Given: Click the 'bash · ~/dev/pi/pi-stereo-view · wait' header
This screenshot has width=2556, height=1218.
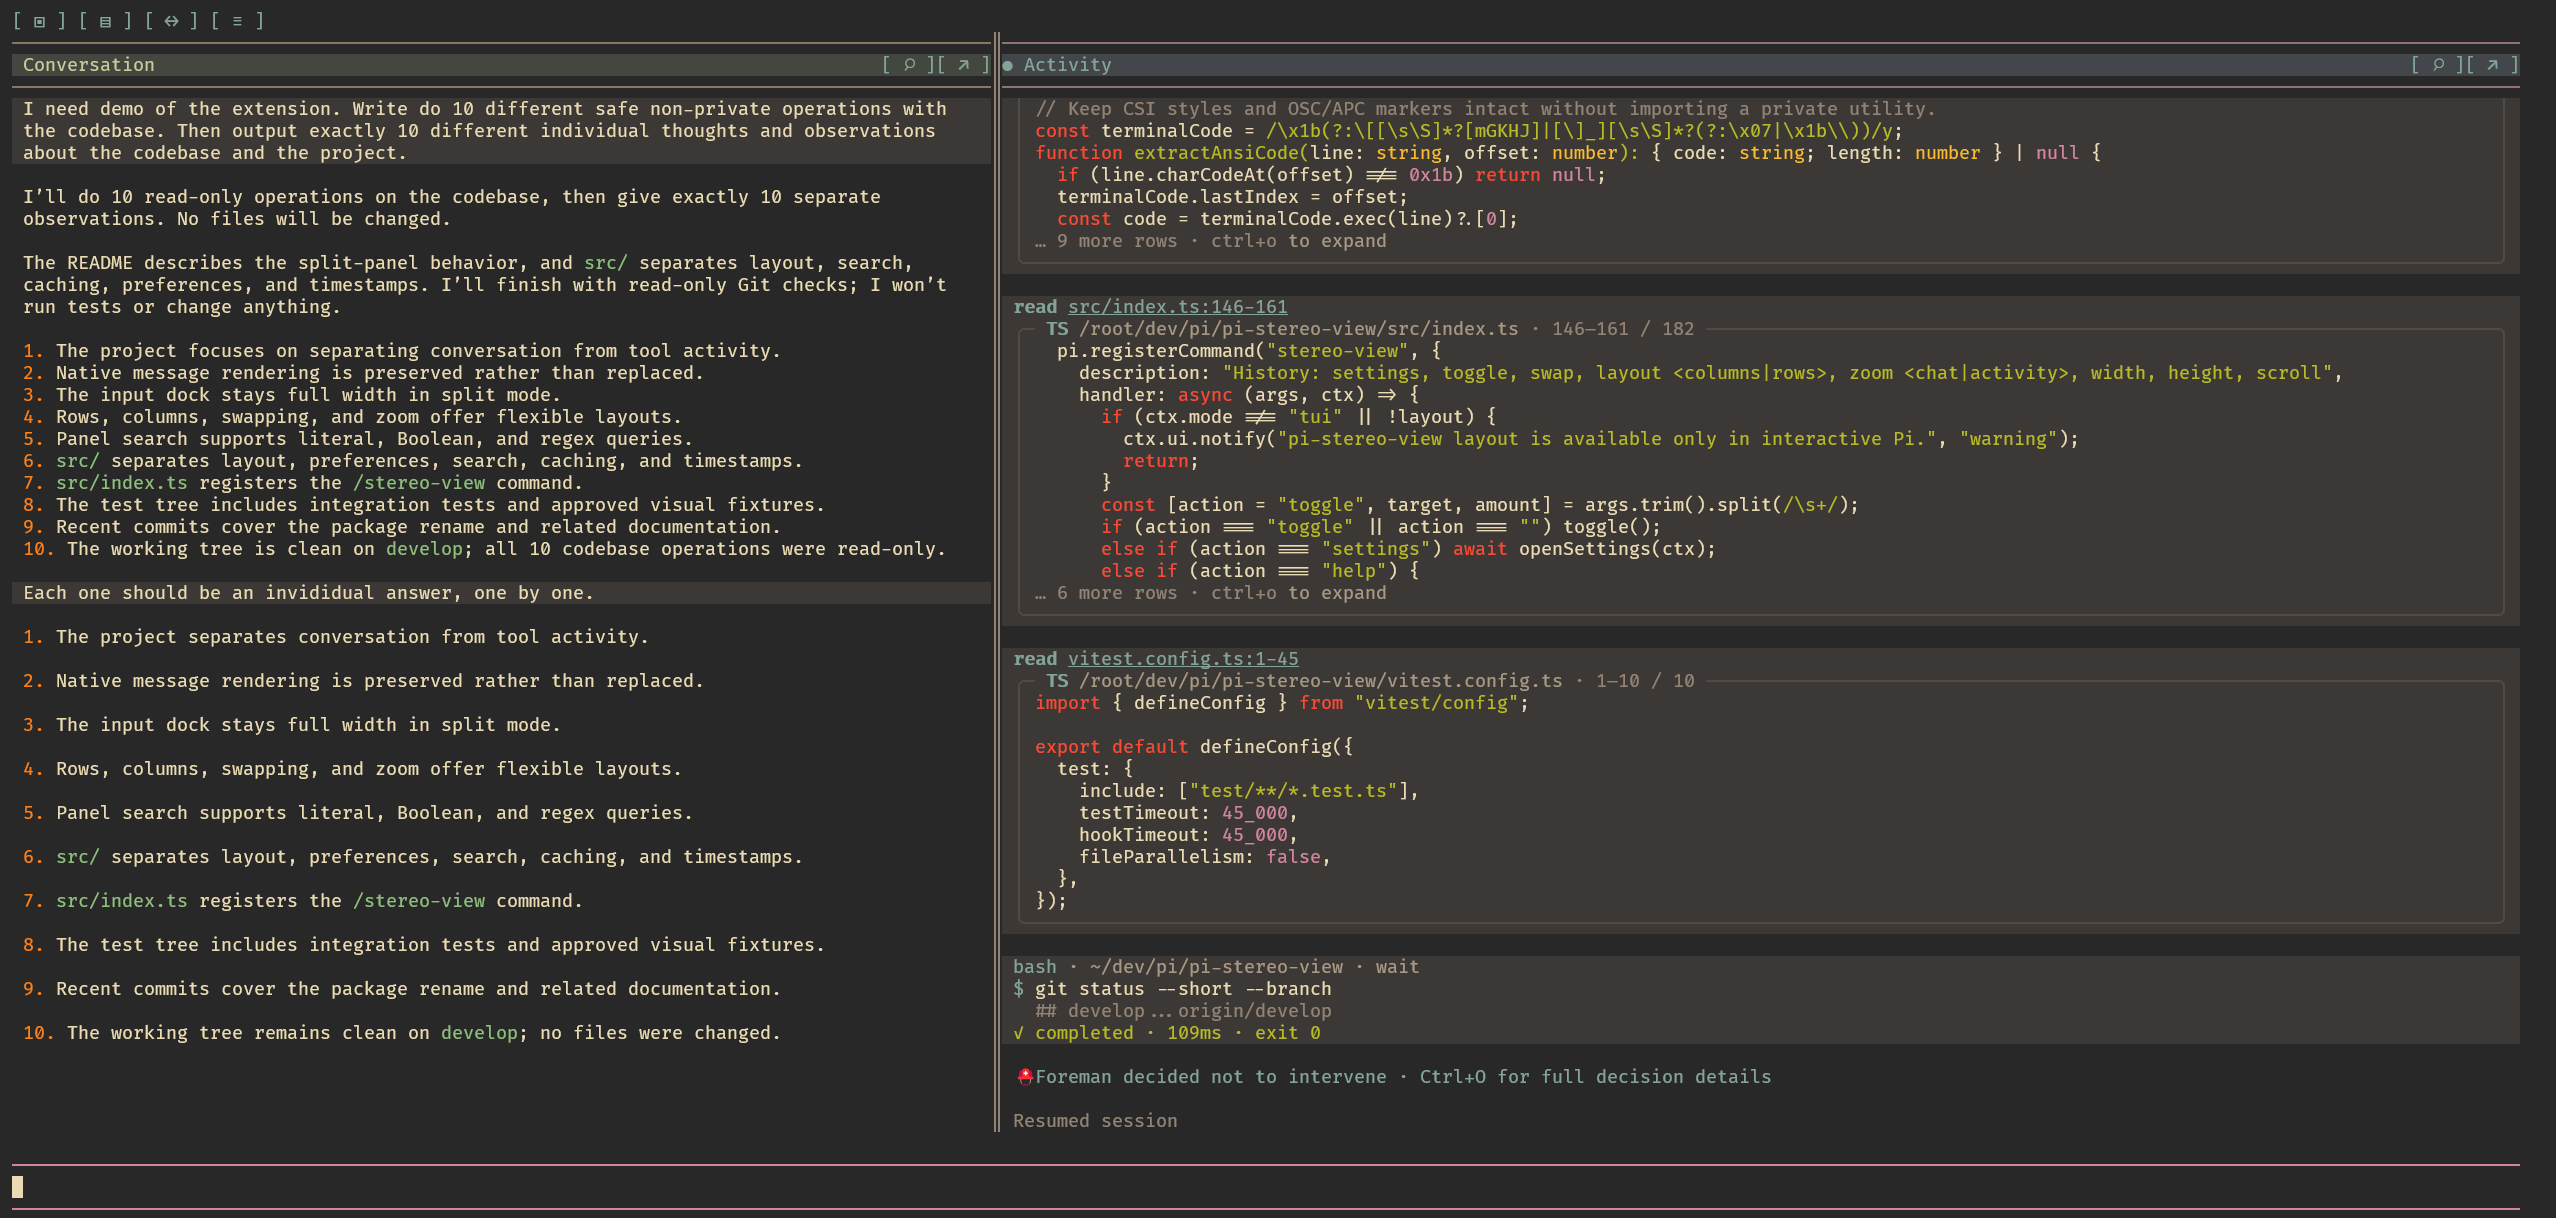Looking at the screenshot, I should pyautogui.click(x=1216, y=967).
